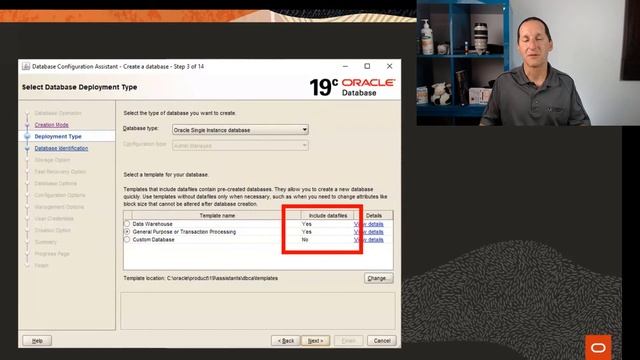Open the Database type dropdown
Image resolution: width=640 pixels, height=360 pixels.
(240, 130)
